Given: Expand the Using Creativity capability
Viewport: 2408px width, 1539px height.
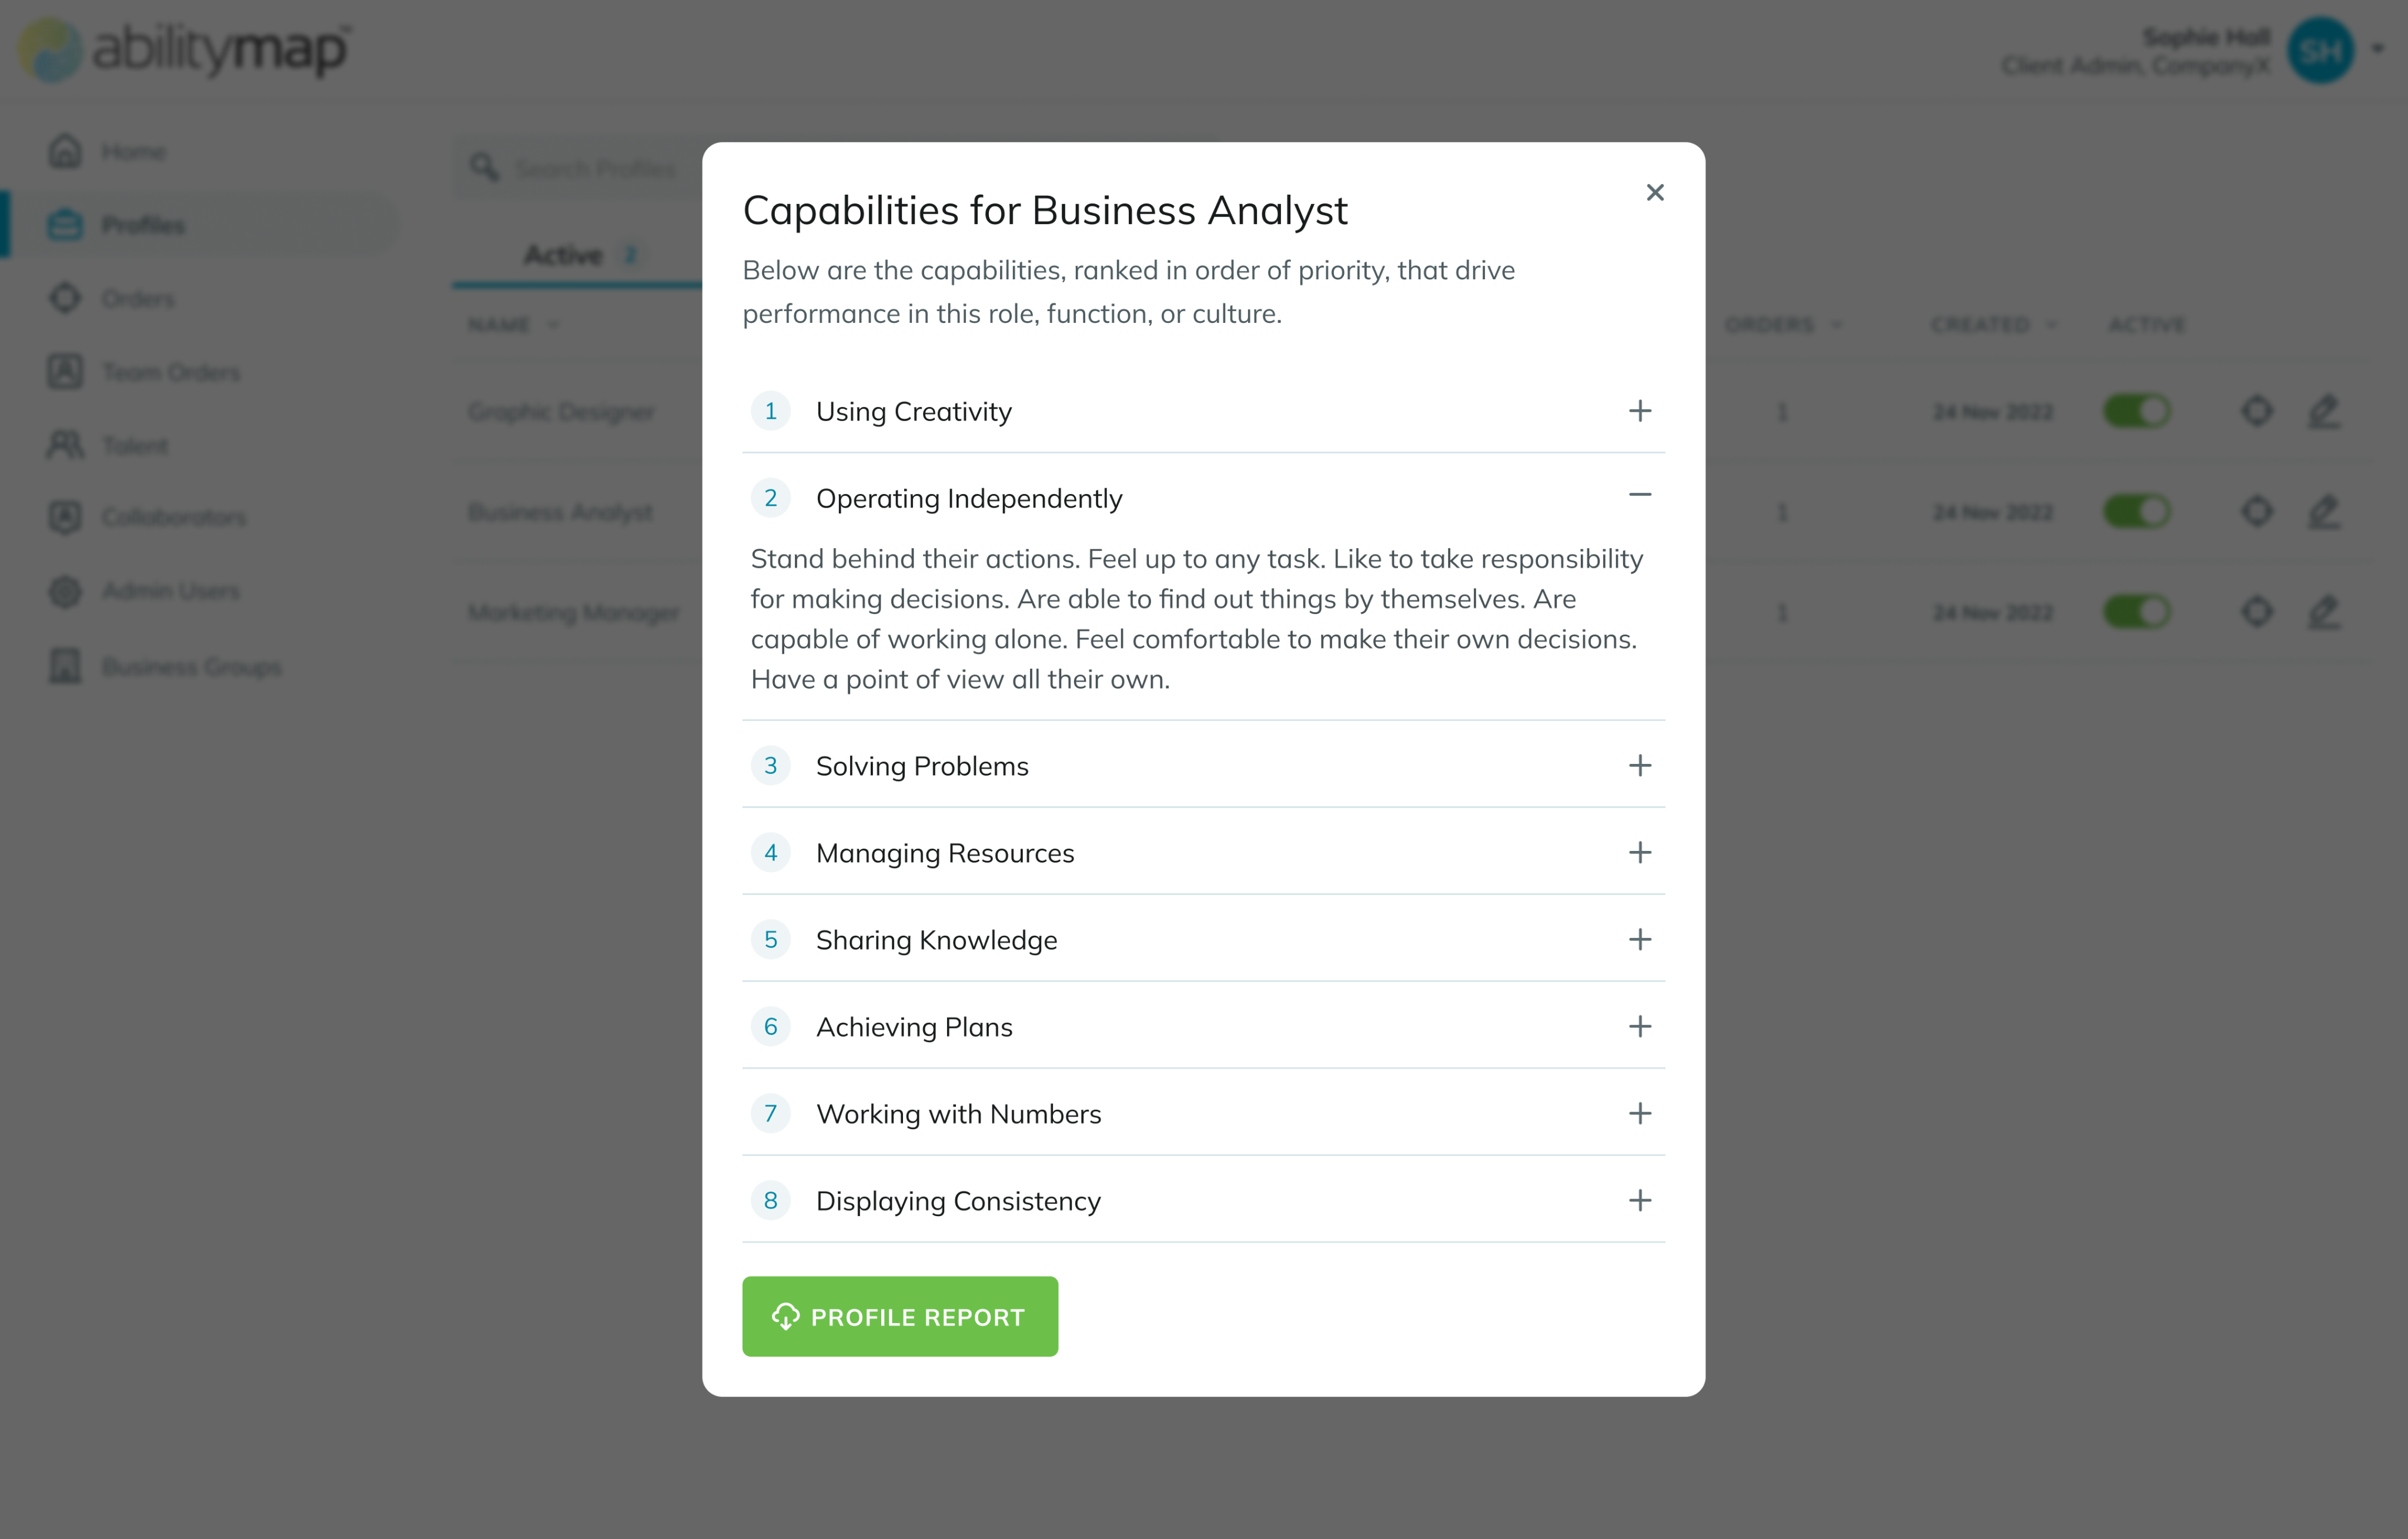Looking at the screenshot, I should point(1639,411).
